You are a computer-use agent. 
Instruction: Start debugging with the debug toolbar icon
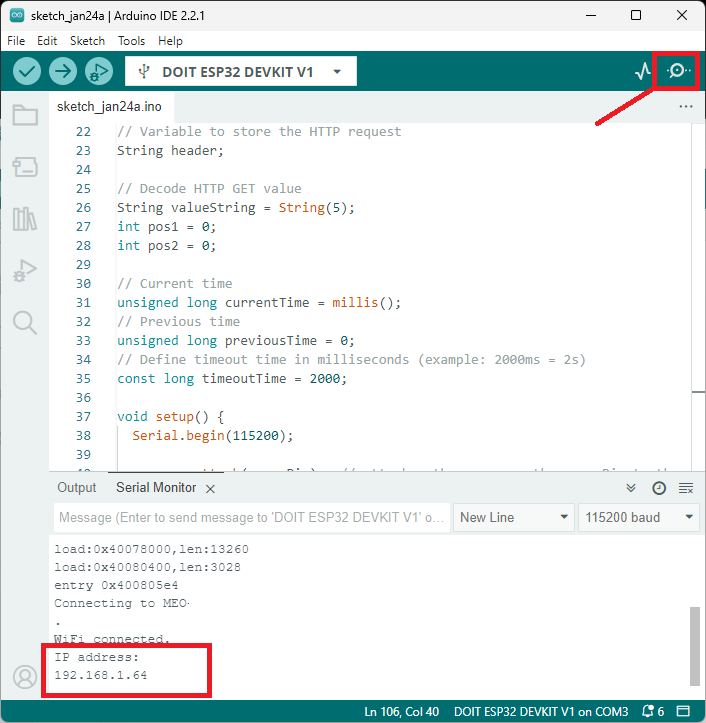click(98, 71)
